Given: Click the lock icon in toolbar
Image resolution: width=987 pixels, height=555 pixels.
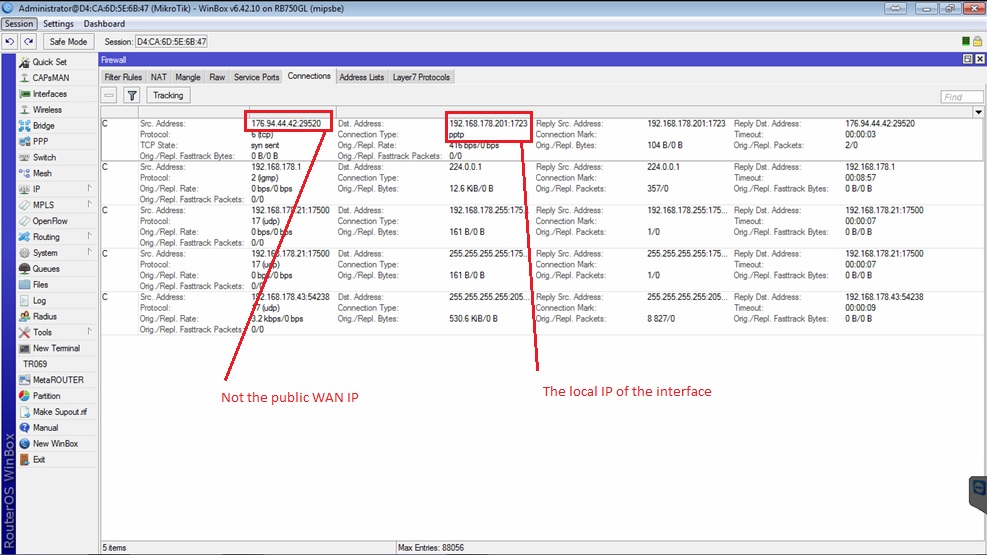Looking at the screenshot, I should [978, 42].
